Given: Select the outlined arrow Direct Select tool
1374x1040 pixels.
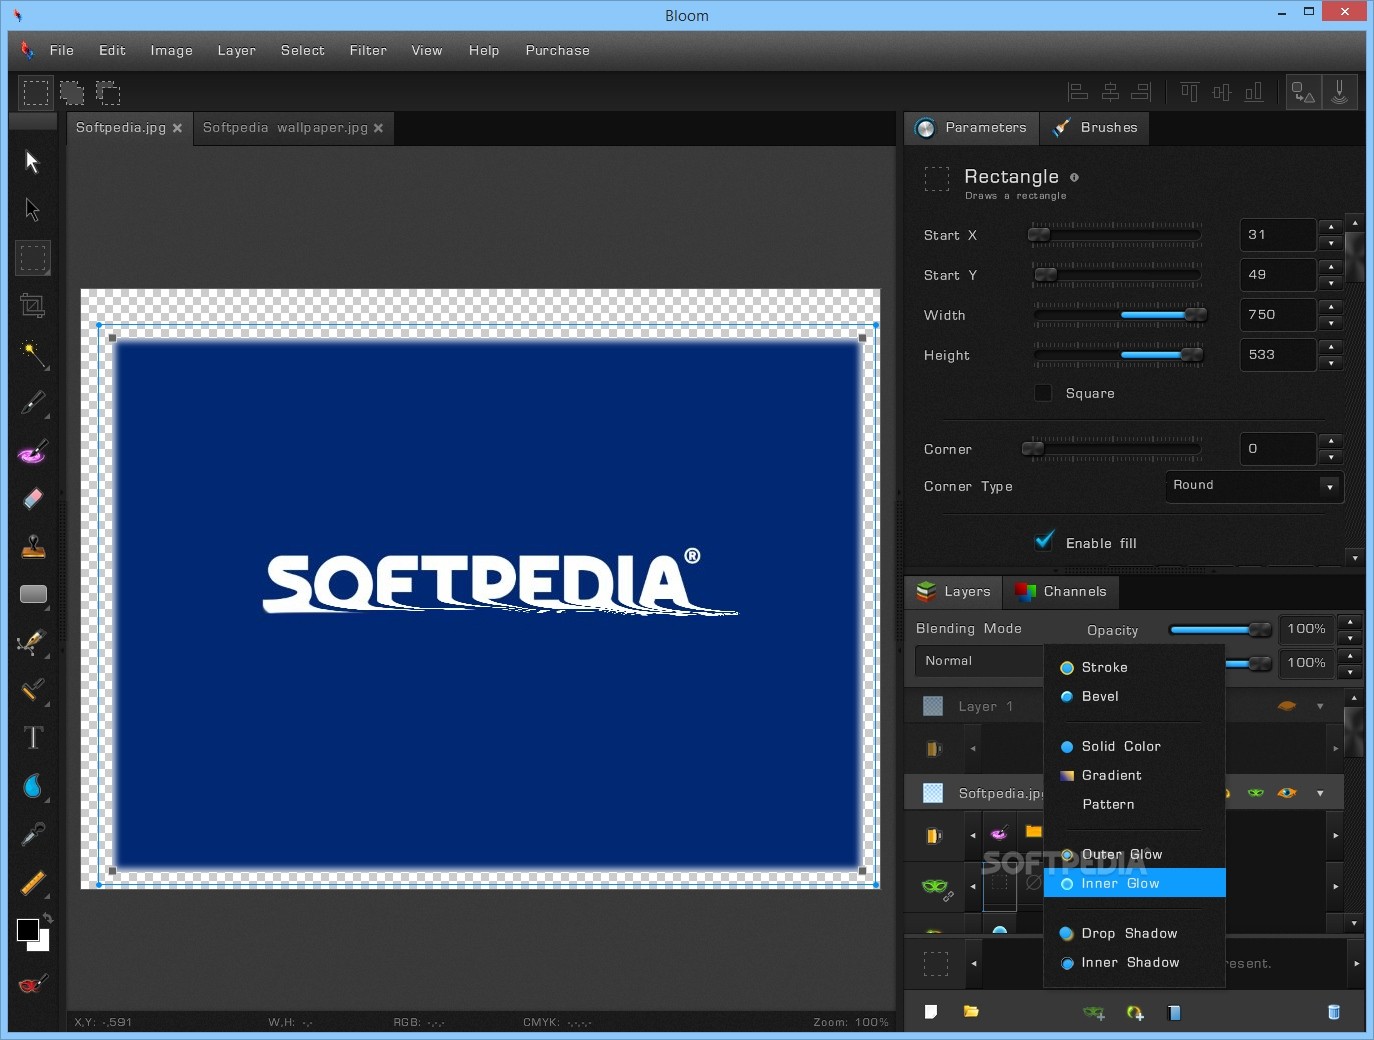Looking at the screenshot, I should pos(32,210).
